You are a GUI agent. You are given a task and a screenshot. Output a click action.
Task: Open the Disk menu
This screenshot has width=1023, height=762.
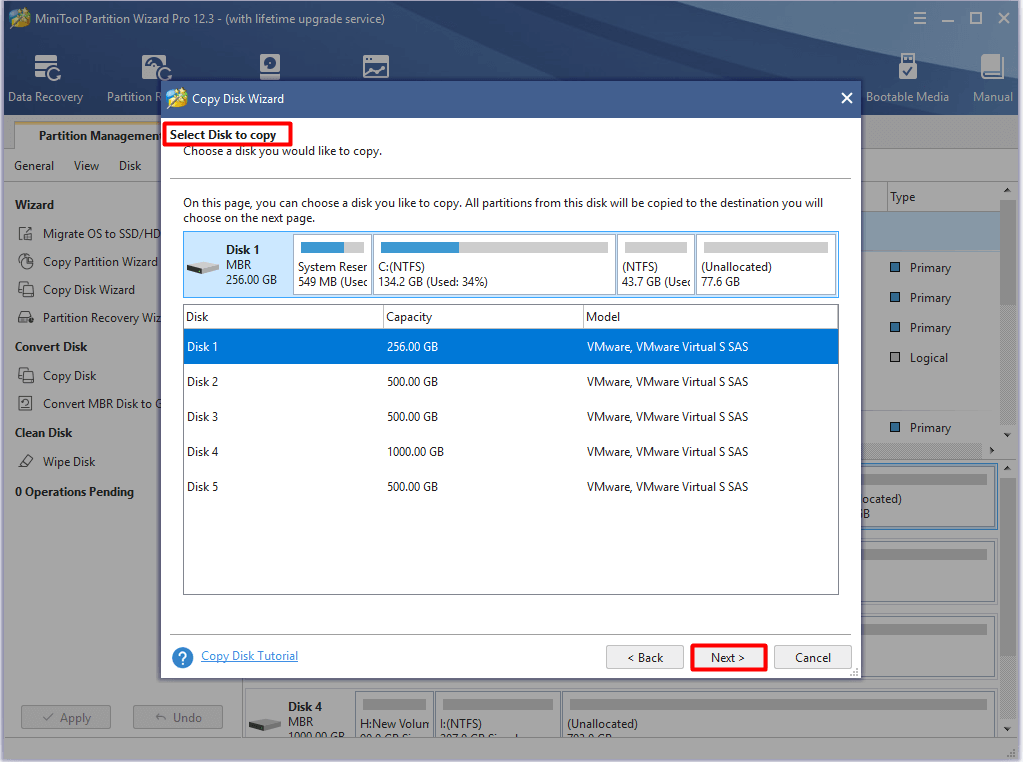coord(130,166)
